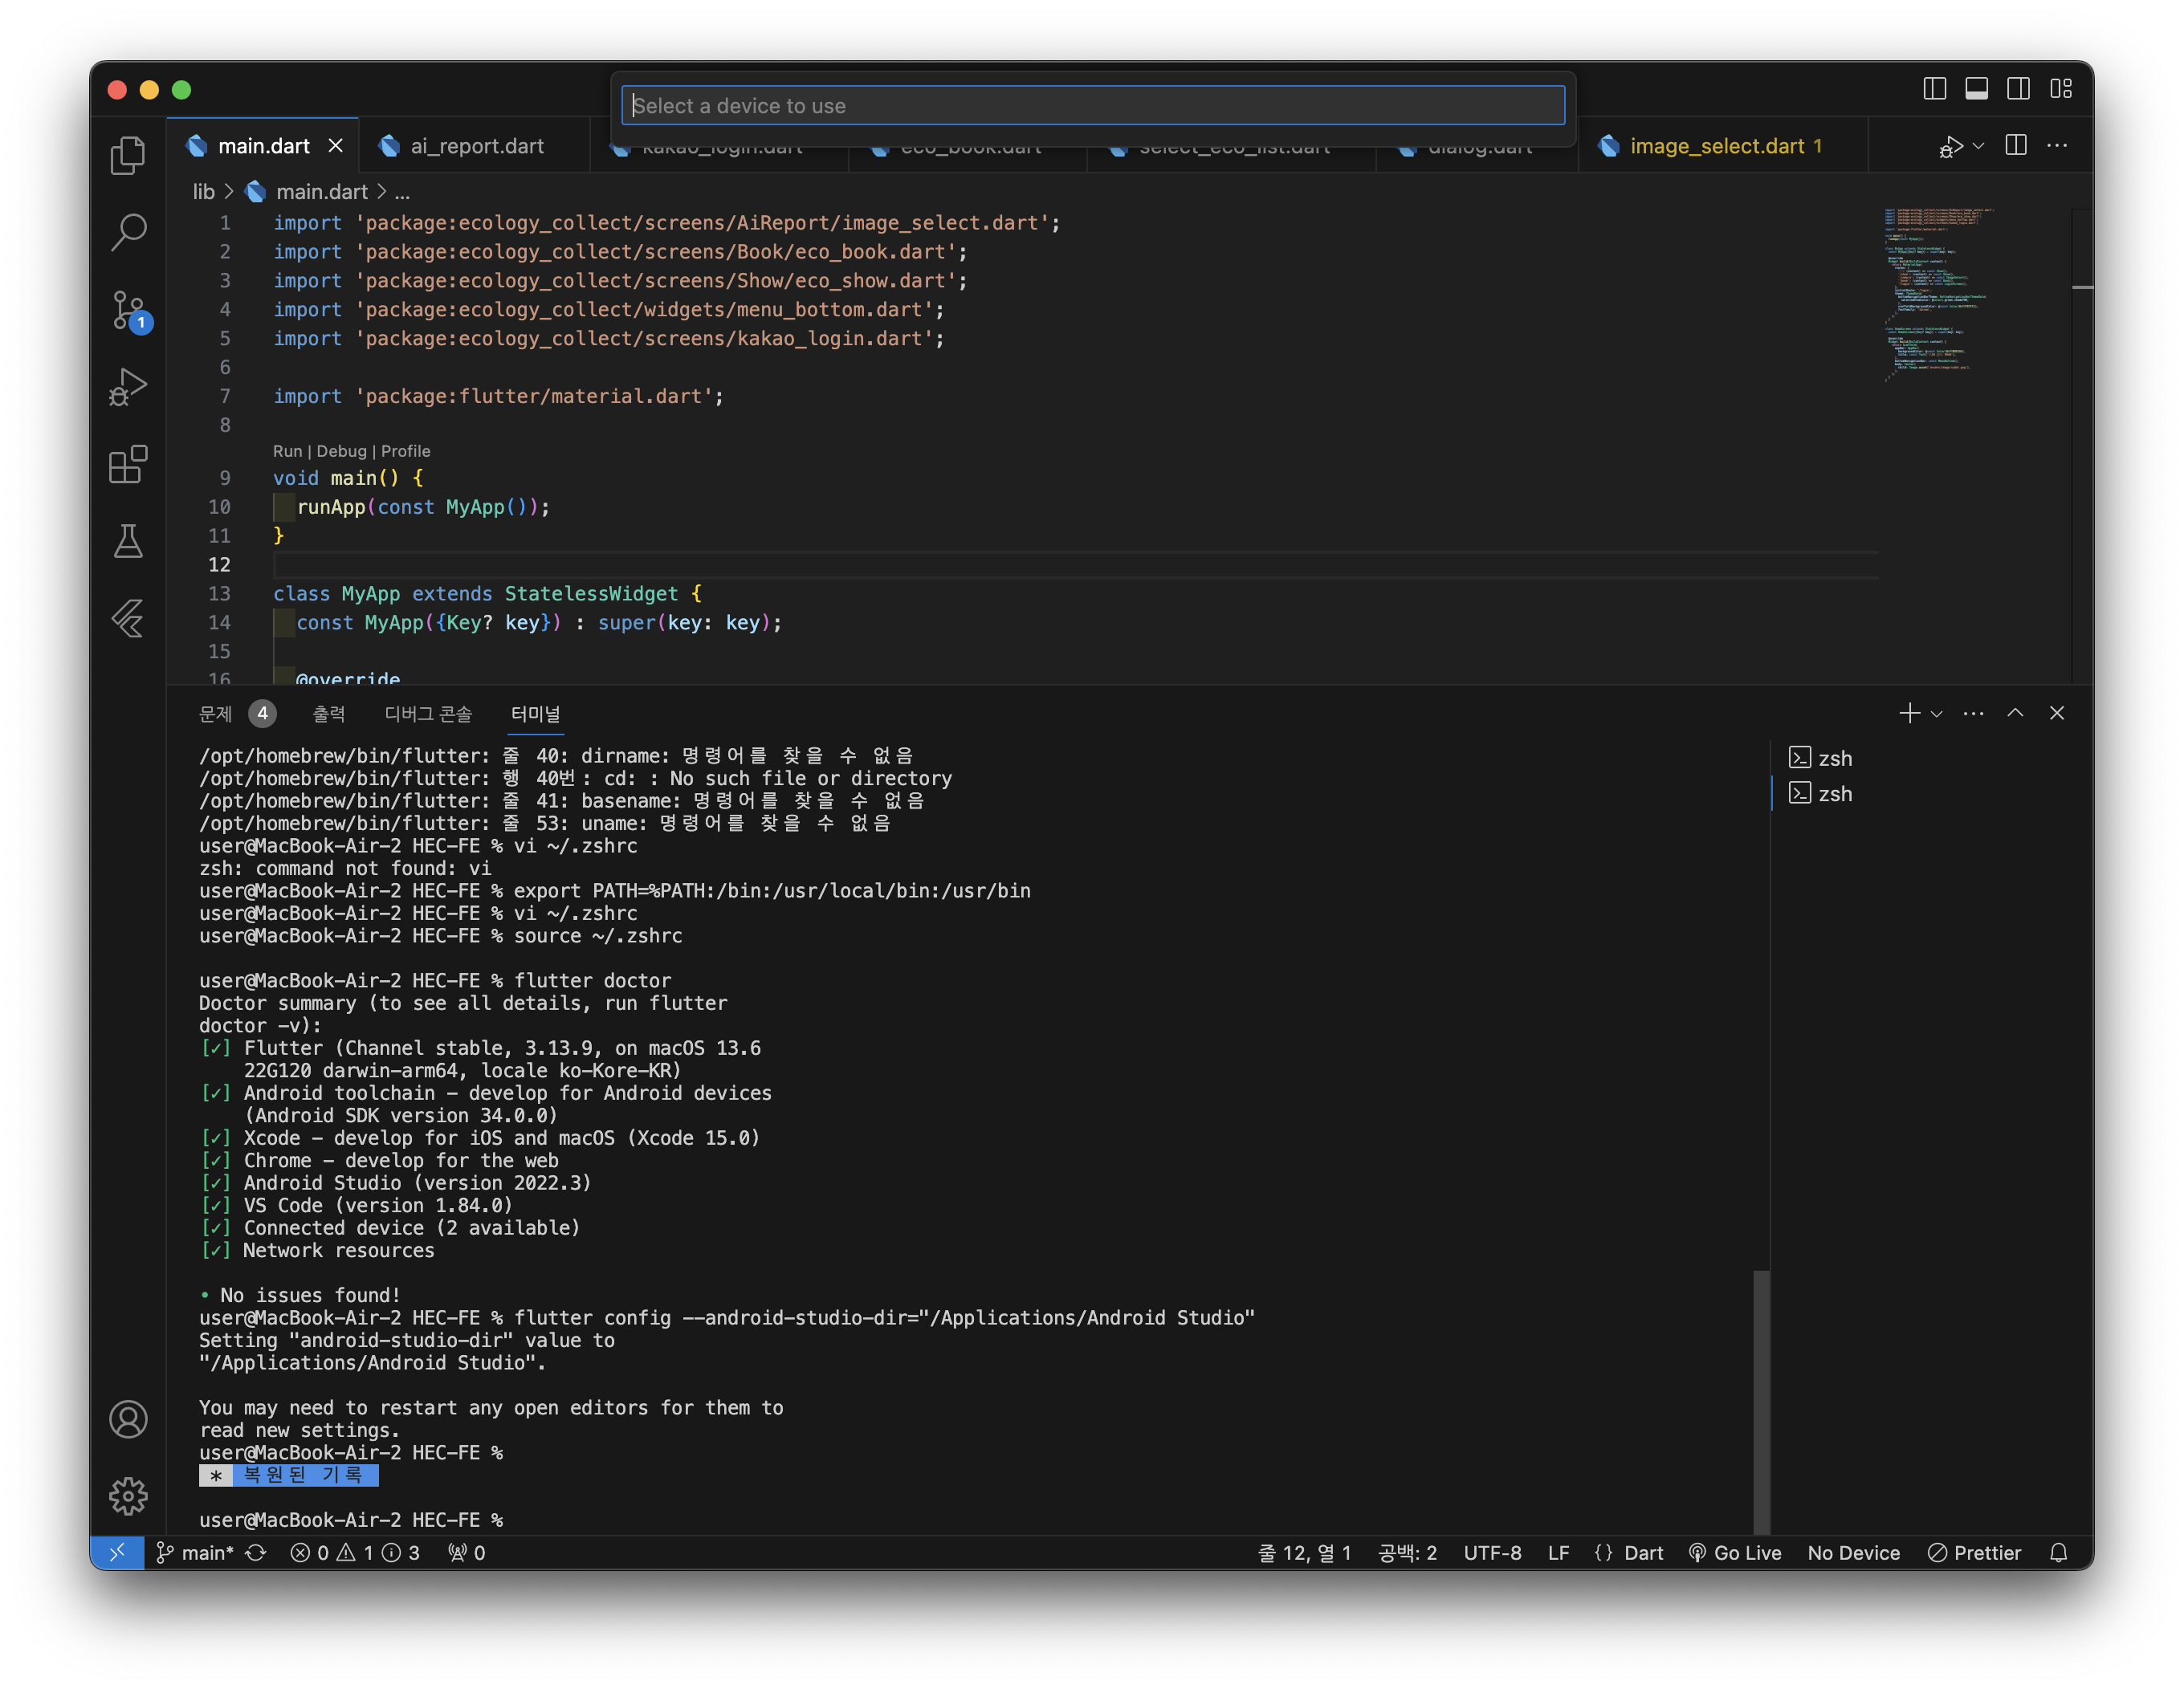
Task: Customize layout icon in title bar
Action: coord(2061,89)
